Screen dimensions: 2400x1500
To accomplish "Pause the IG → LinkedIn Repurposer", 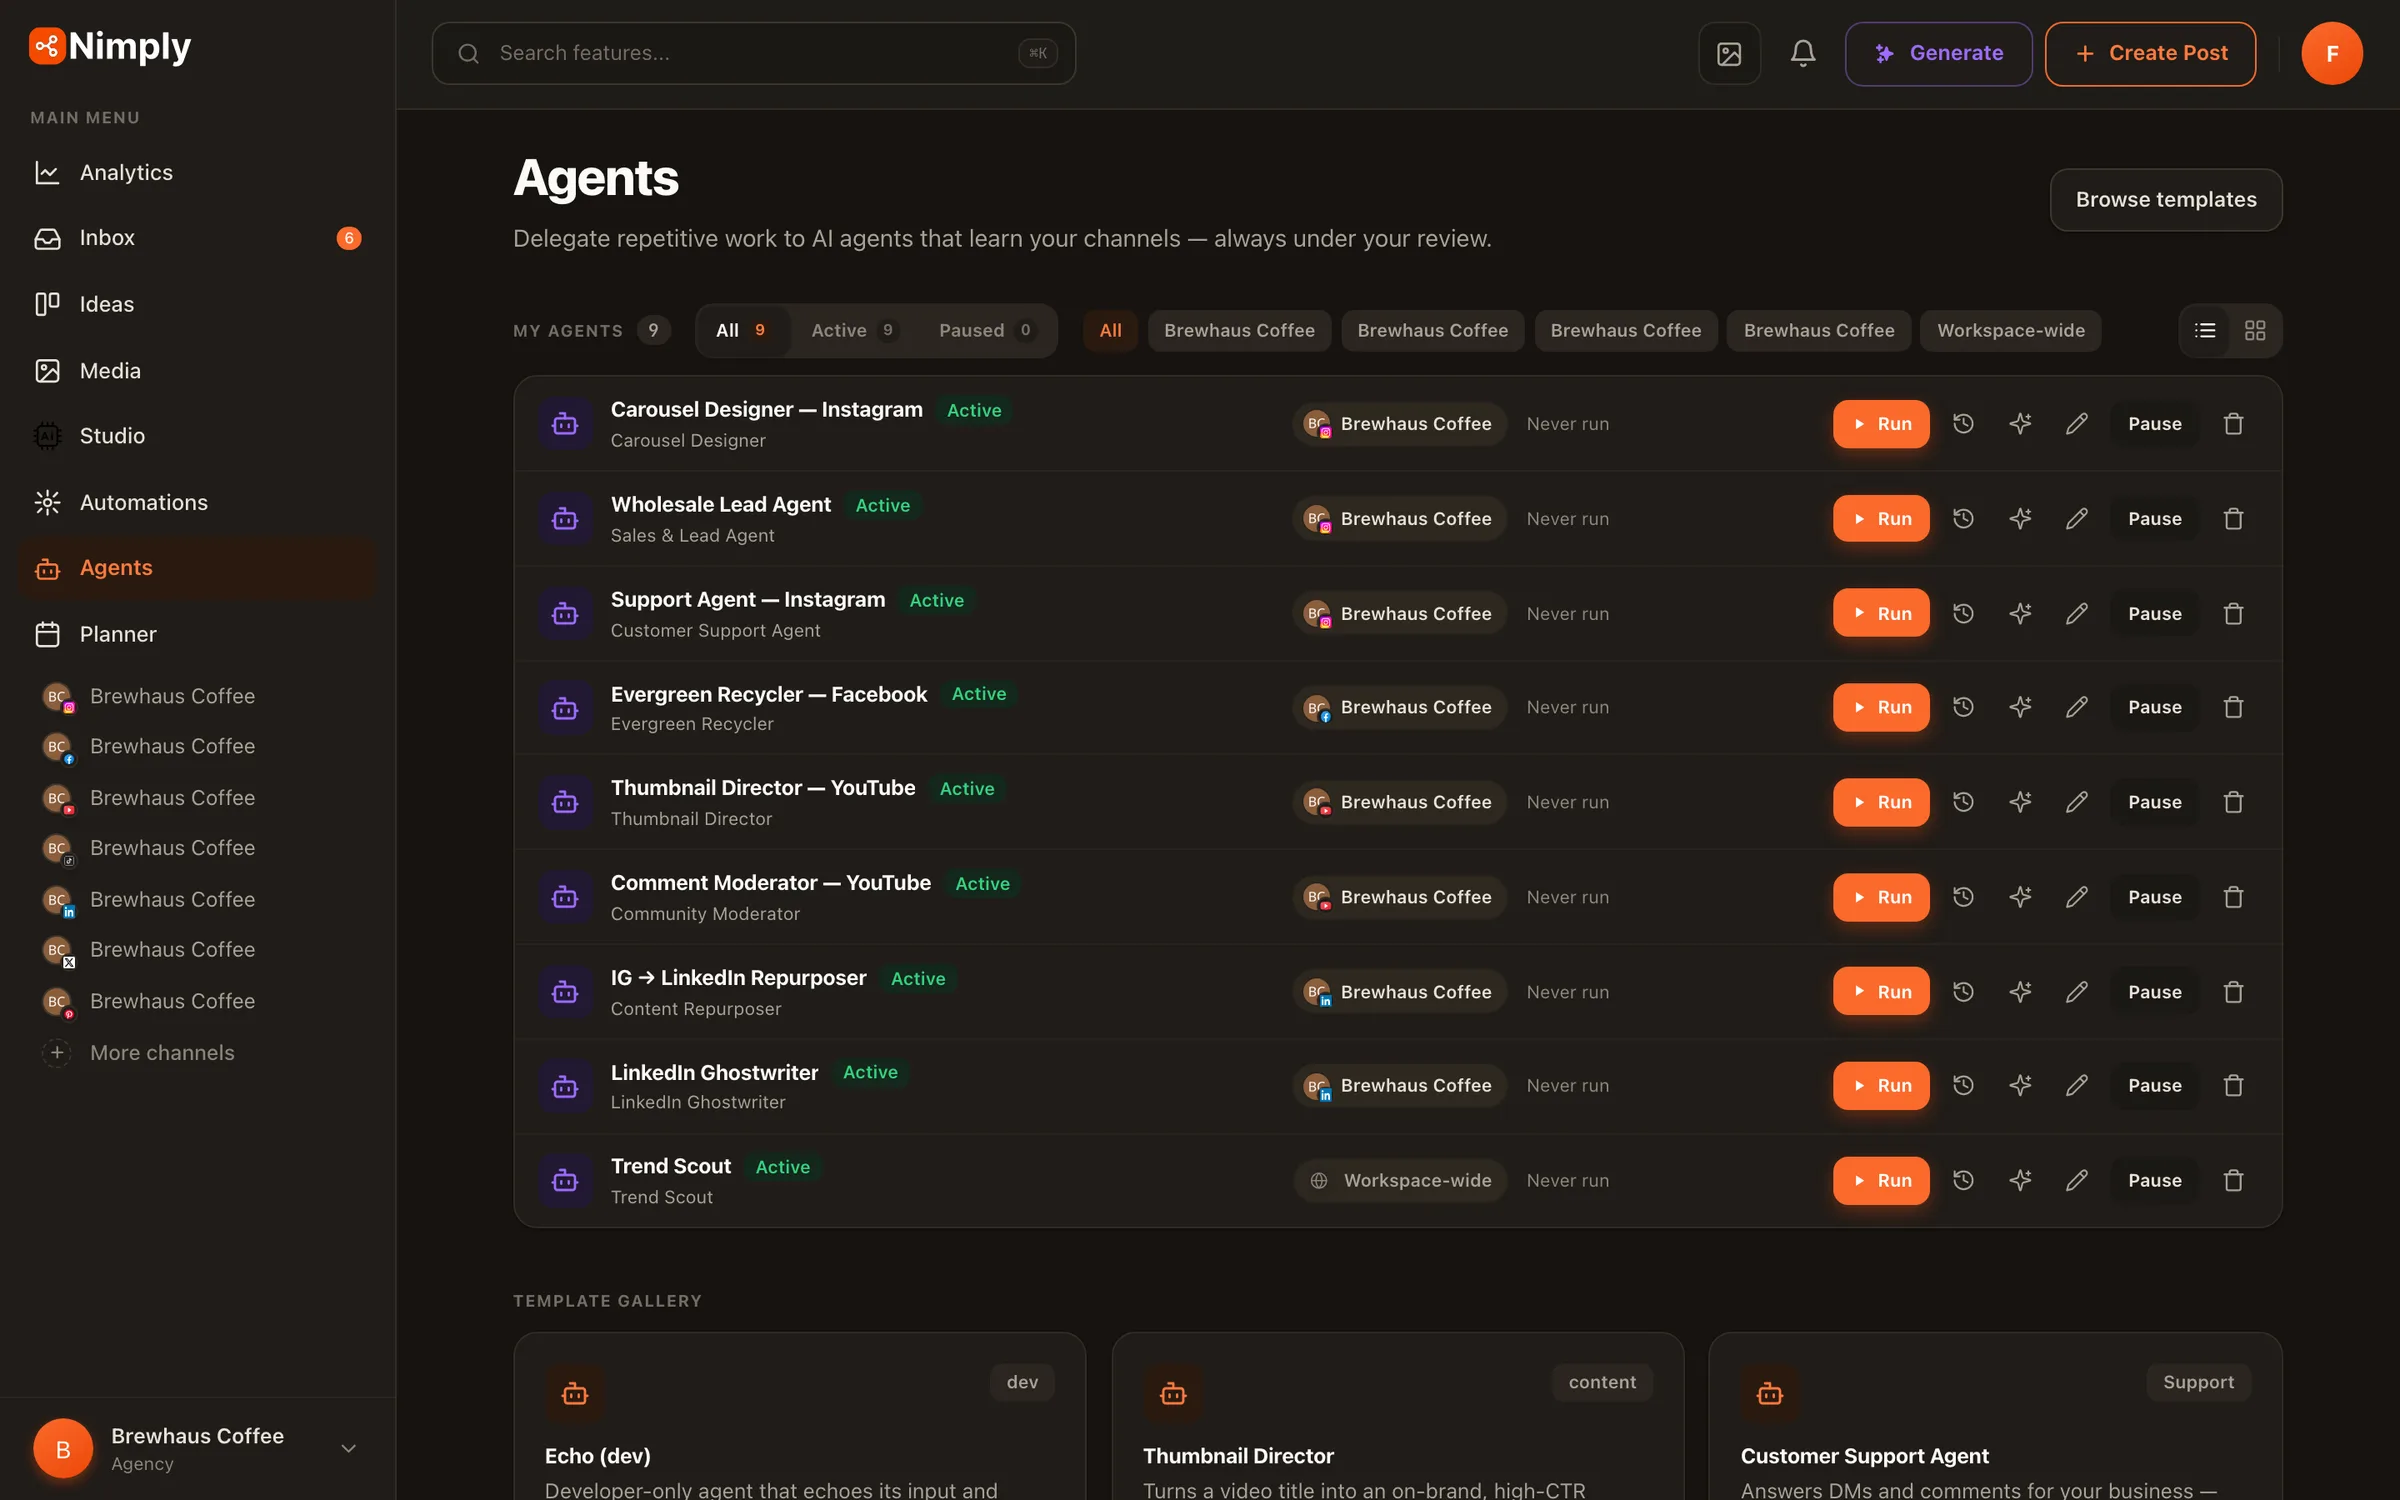I will (2154, 992).
